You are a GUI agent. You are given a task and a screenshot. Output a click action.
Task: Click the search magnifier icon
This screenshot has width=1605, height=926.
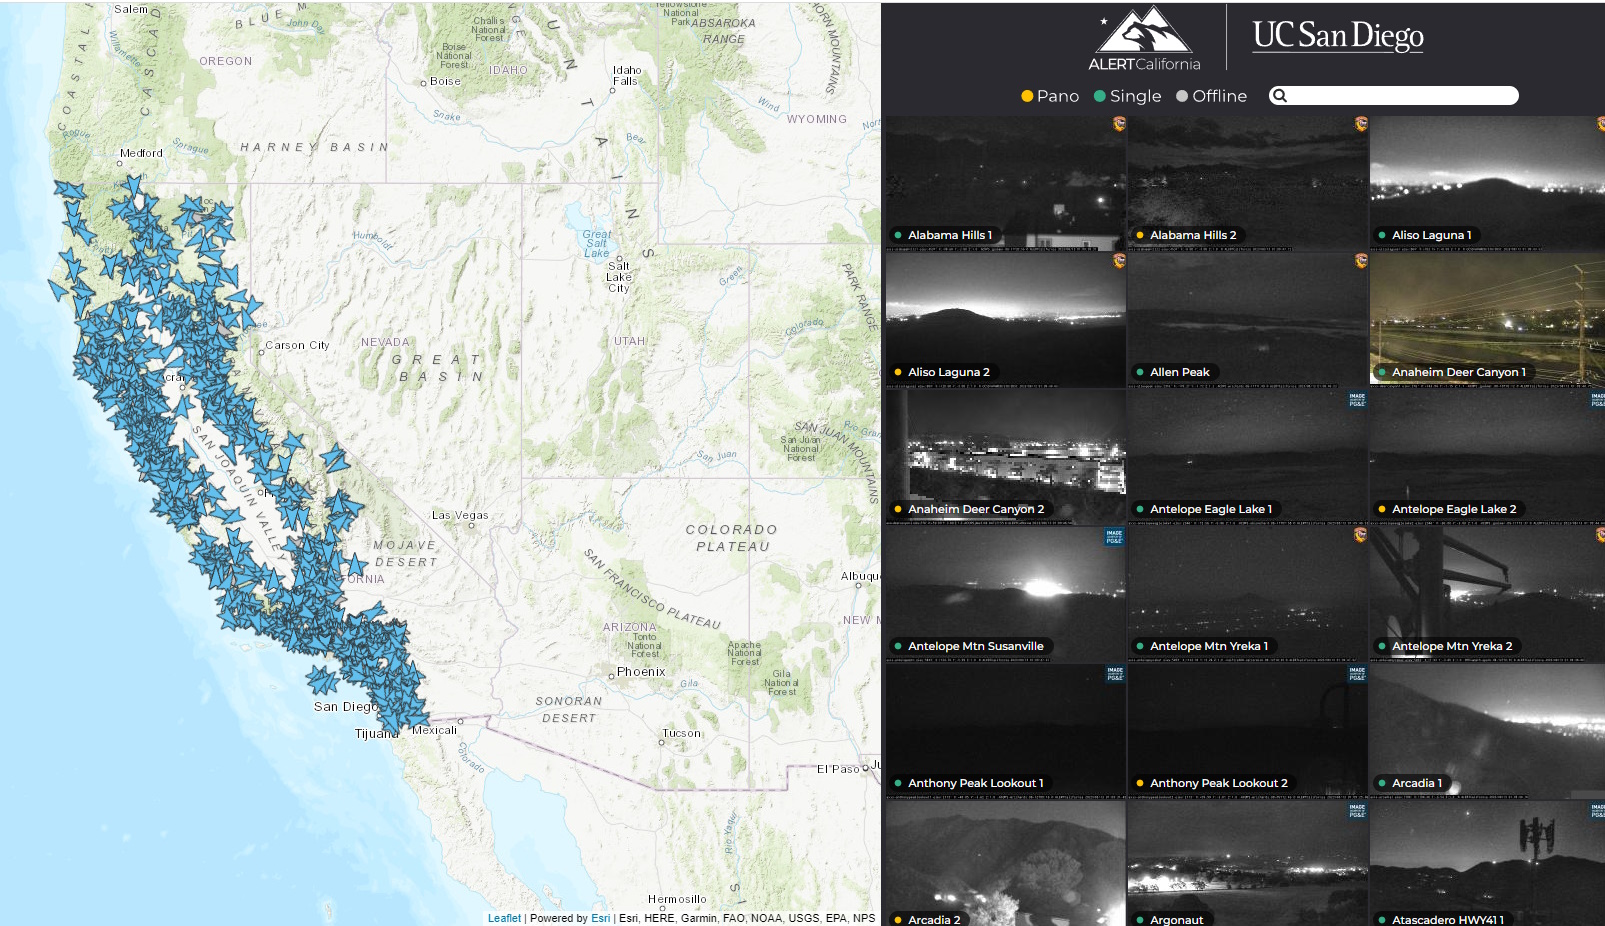(x=1279, y=96)
